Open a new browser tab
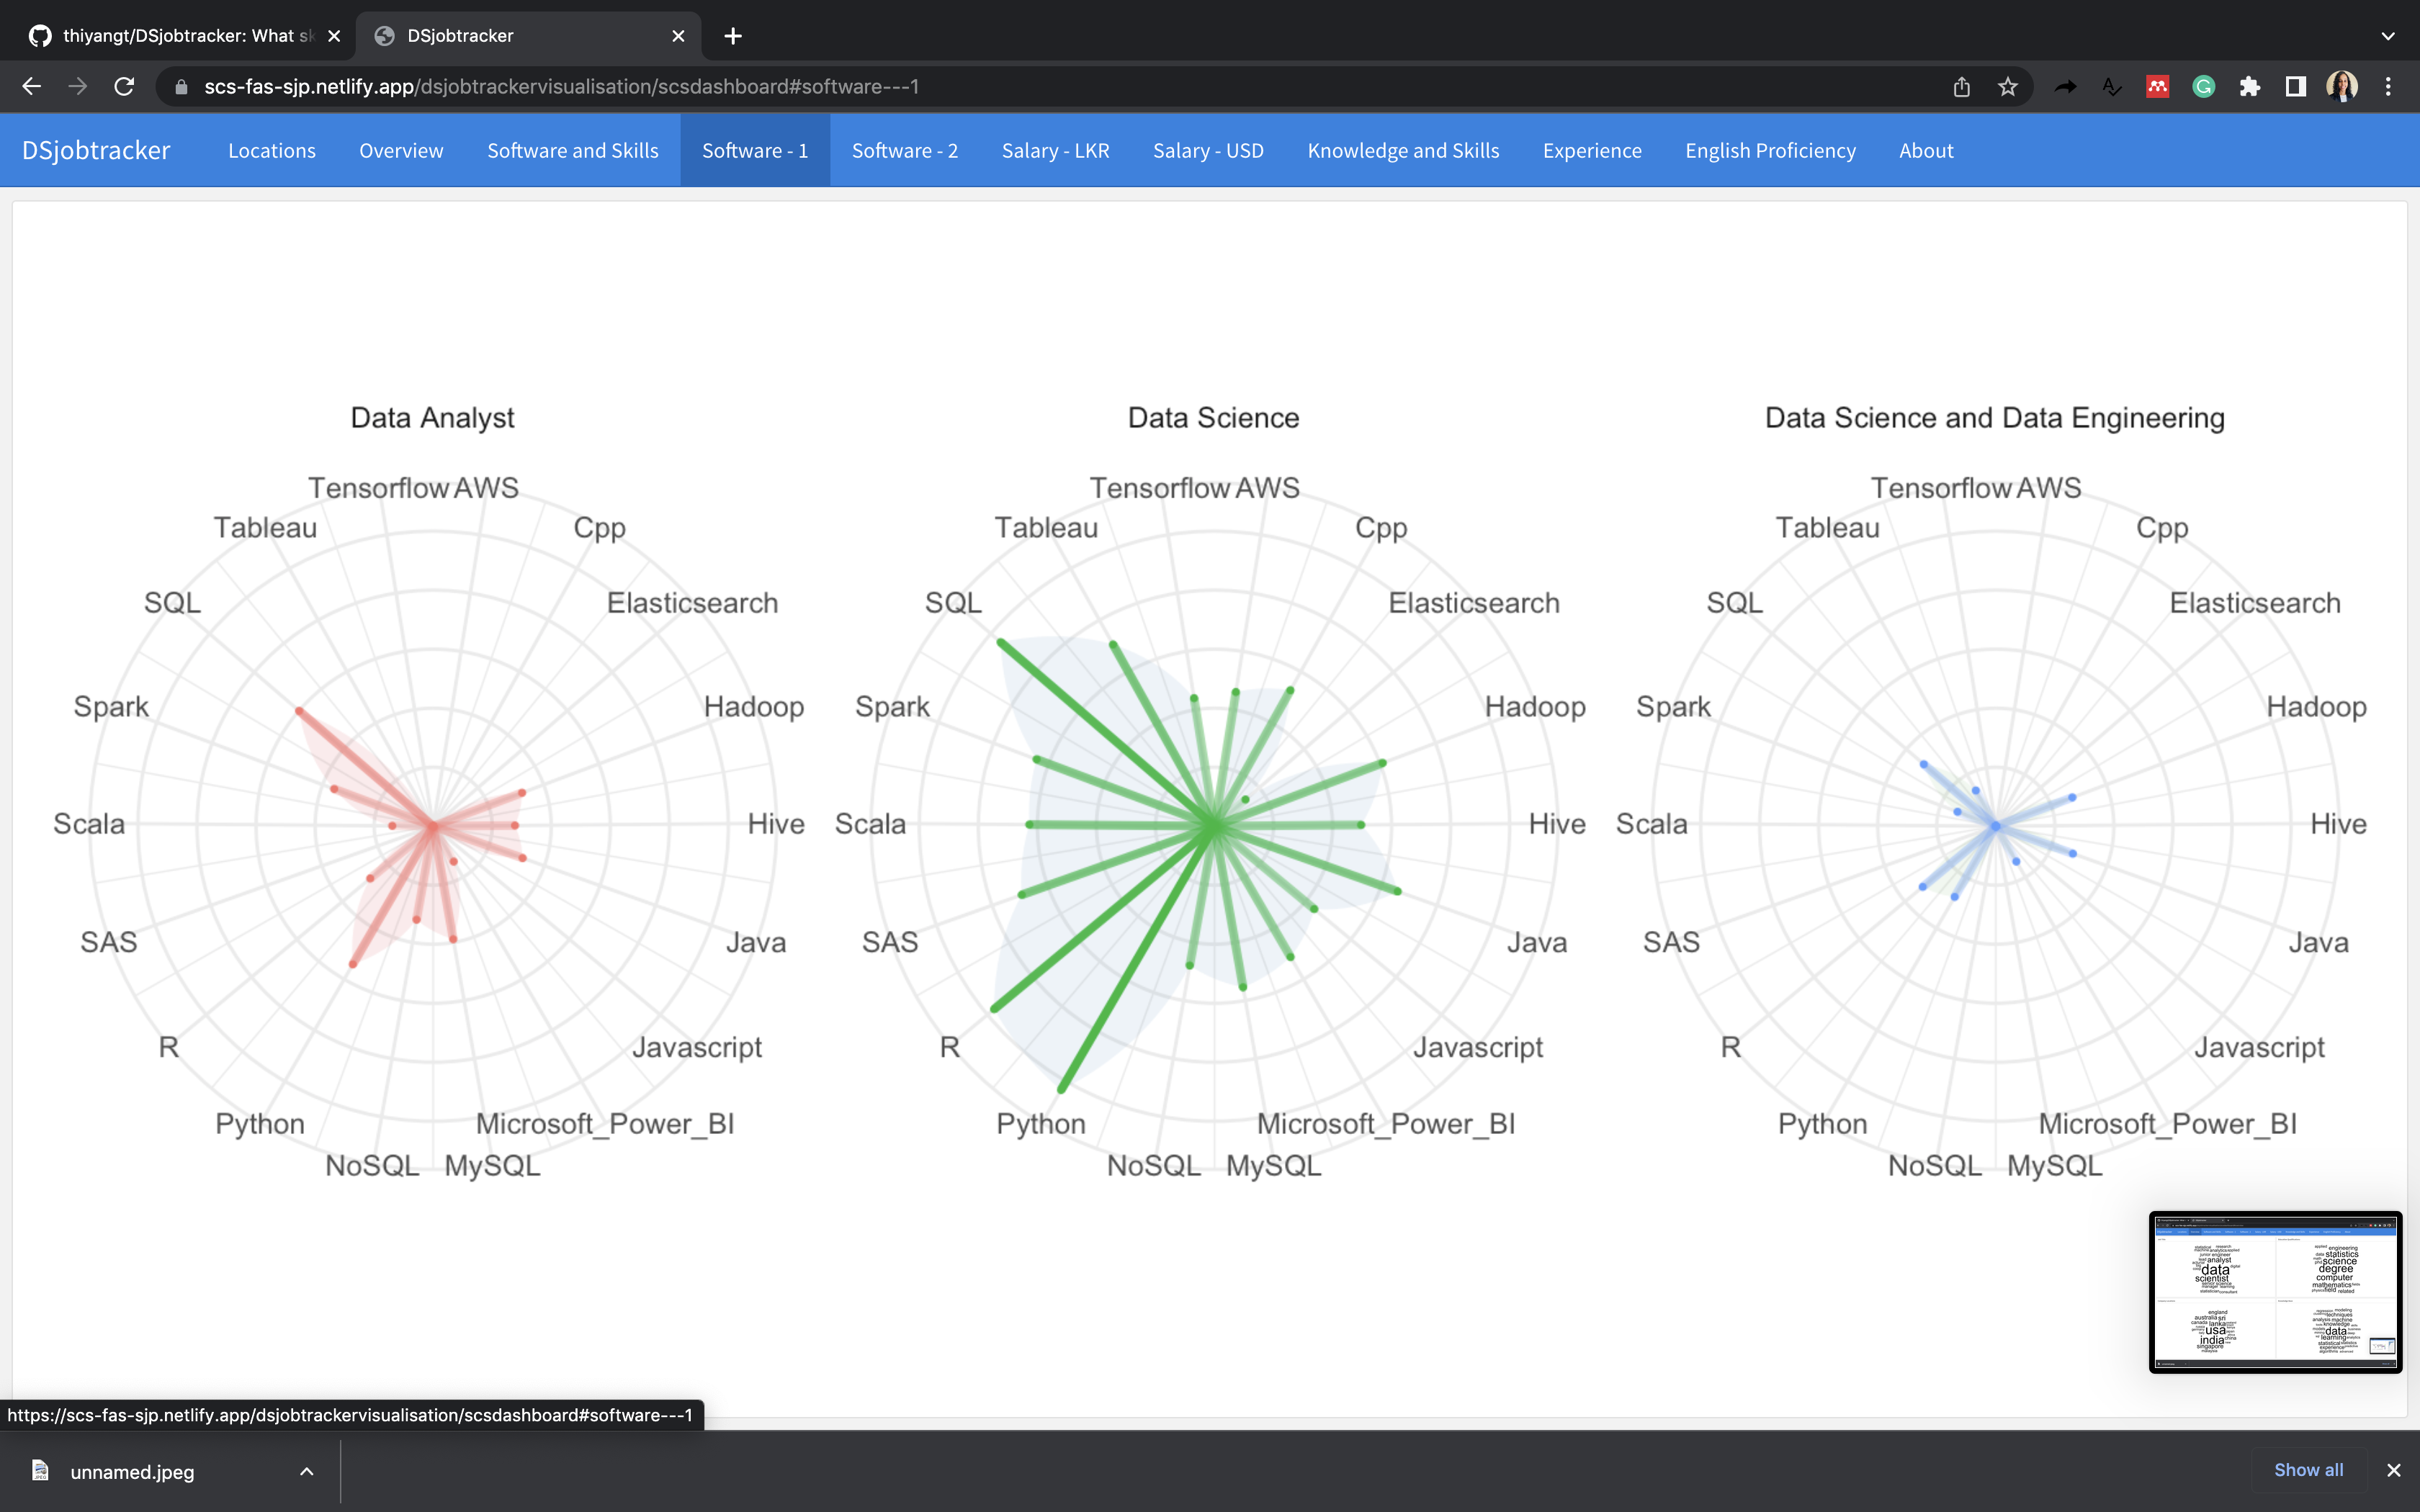The width and height of the screenshot is (2420, 1512). tap(733, 36)
